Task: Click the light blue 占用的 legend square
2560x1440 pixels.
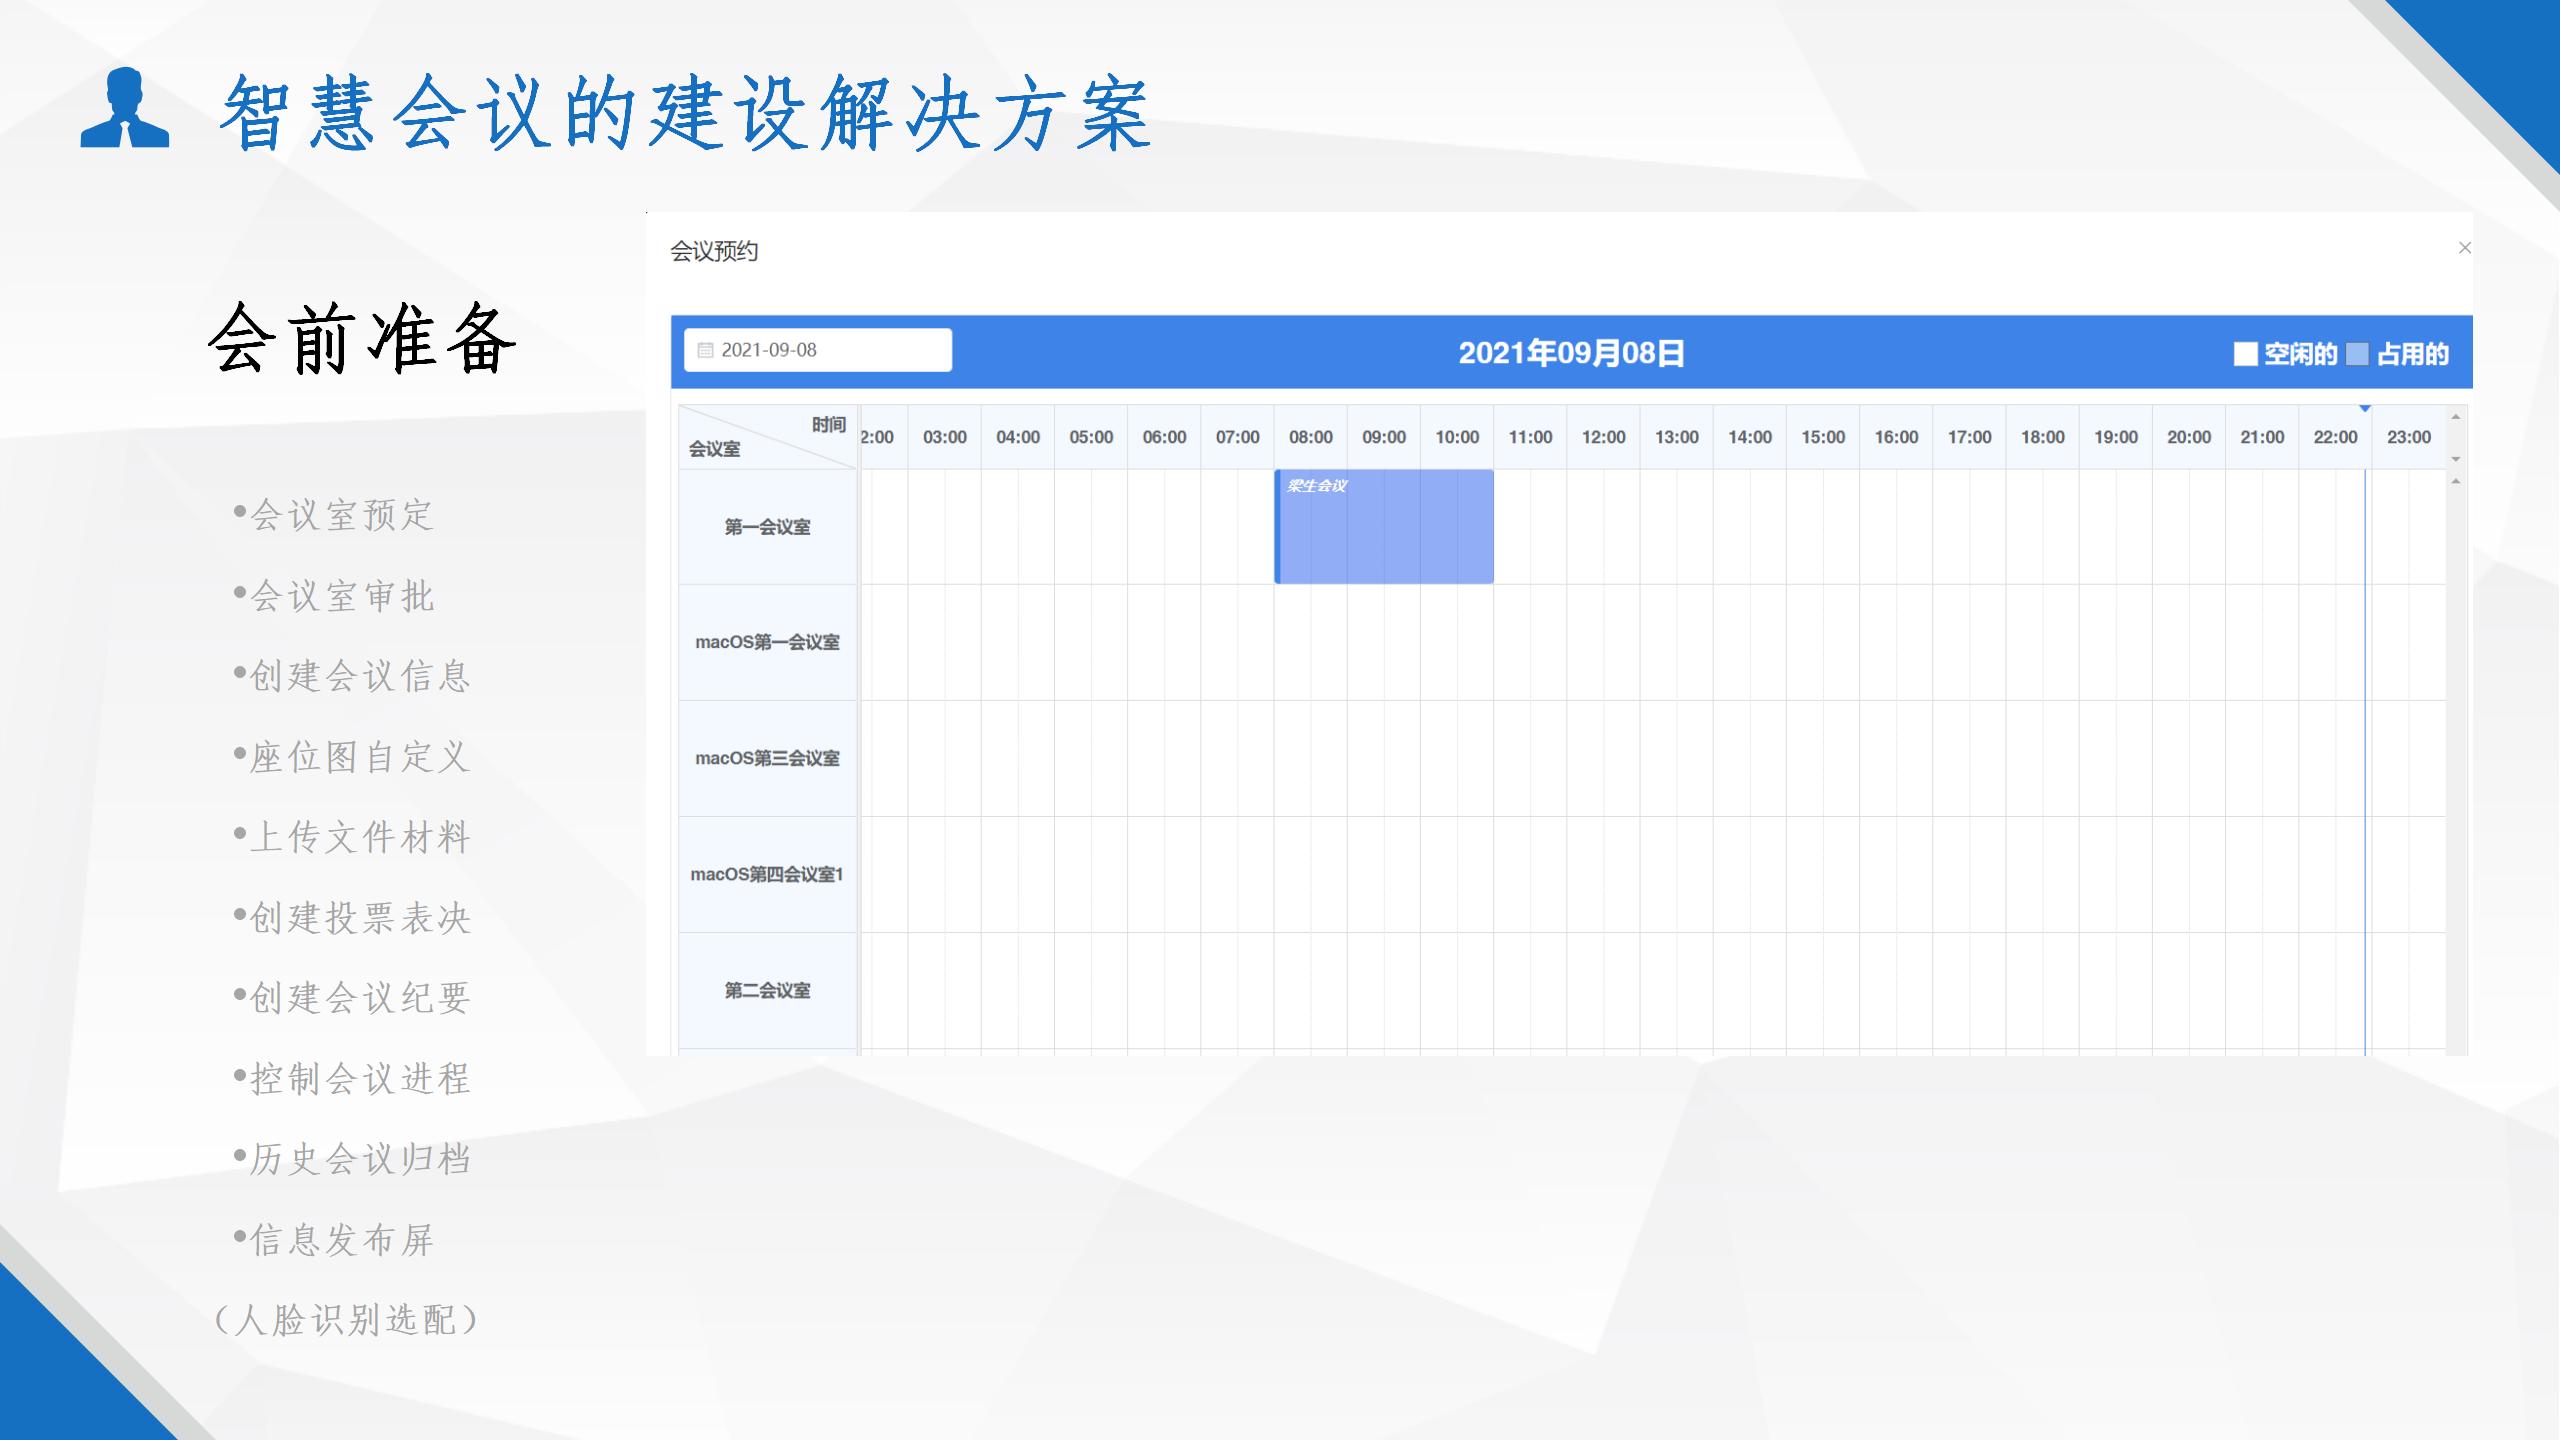Action: [x=2357, y=354]
